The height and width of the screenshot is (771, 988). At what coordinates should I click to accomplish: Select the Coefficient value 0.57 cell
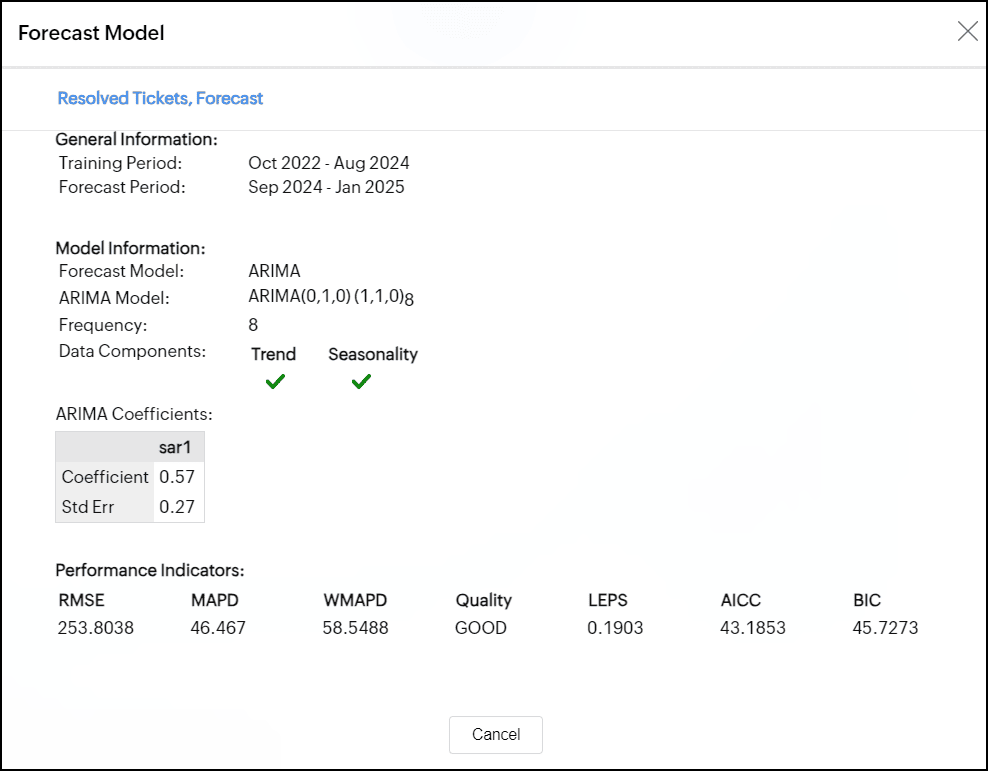tap(177, 477)
